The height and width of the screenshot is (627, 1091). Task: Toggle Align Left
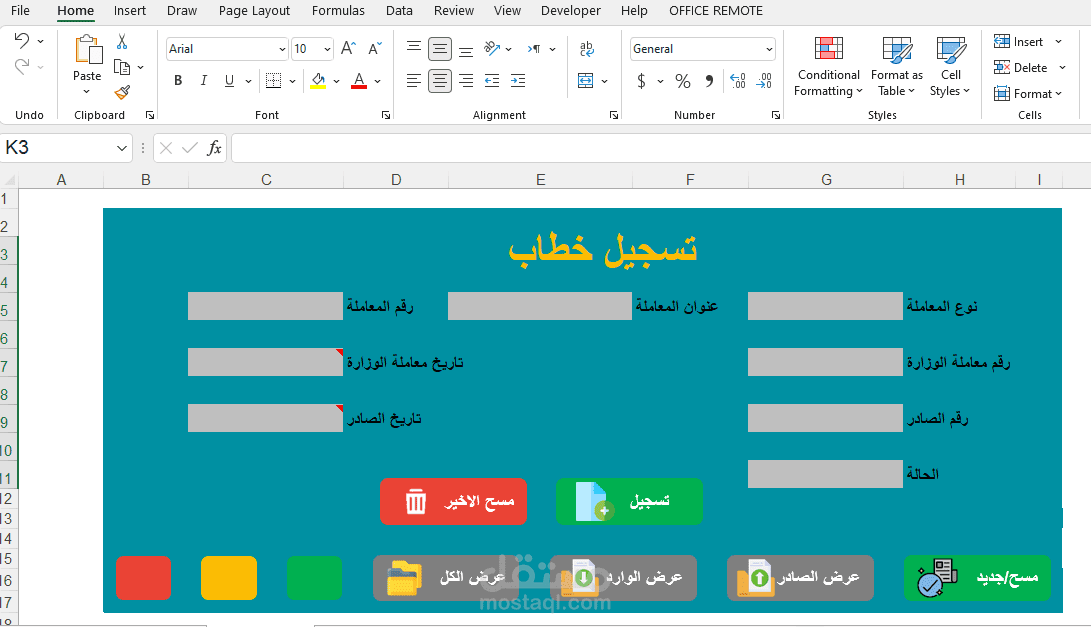tap(414, 81)
